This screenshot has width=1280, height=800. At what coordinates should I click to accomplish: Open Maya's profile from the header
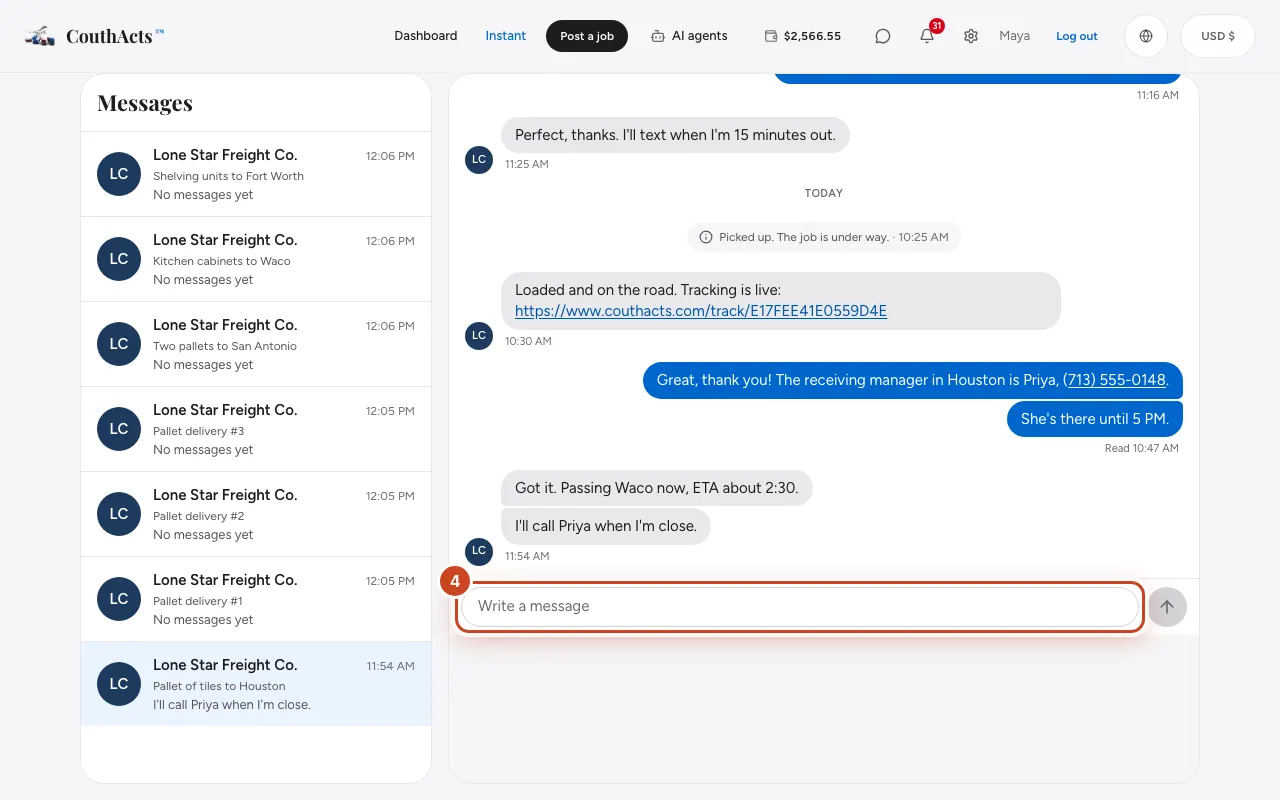pos(1014,36)
